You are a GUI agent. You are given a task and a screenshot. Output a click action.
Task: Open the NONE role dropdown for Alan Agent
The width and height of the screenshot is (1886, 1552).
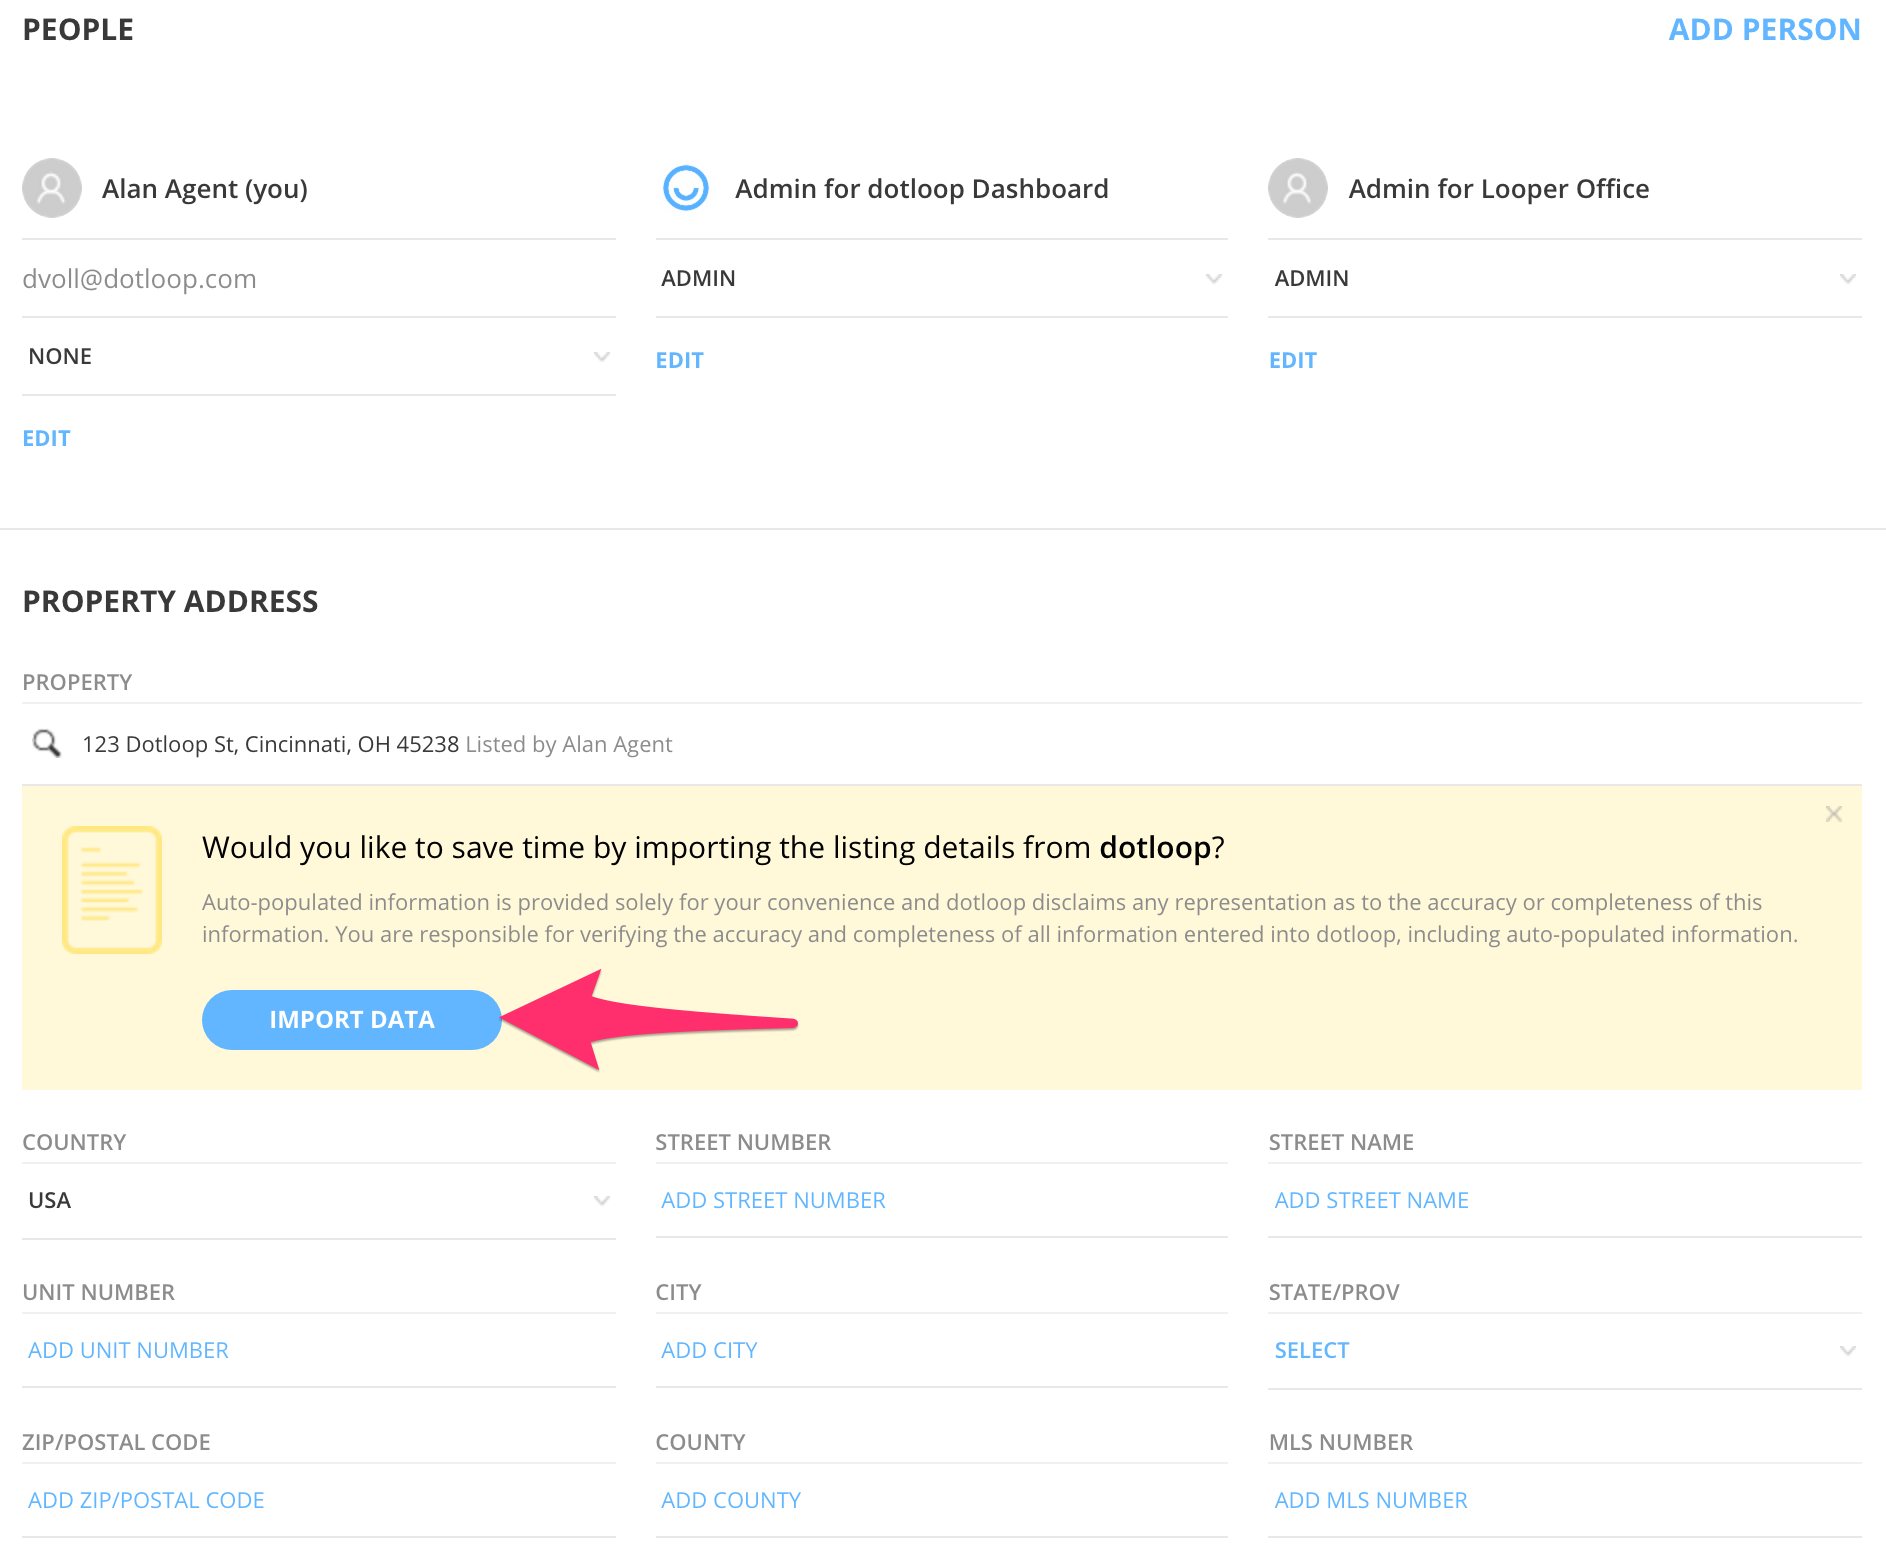pyautogui.click(x=319, y=357)
